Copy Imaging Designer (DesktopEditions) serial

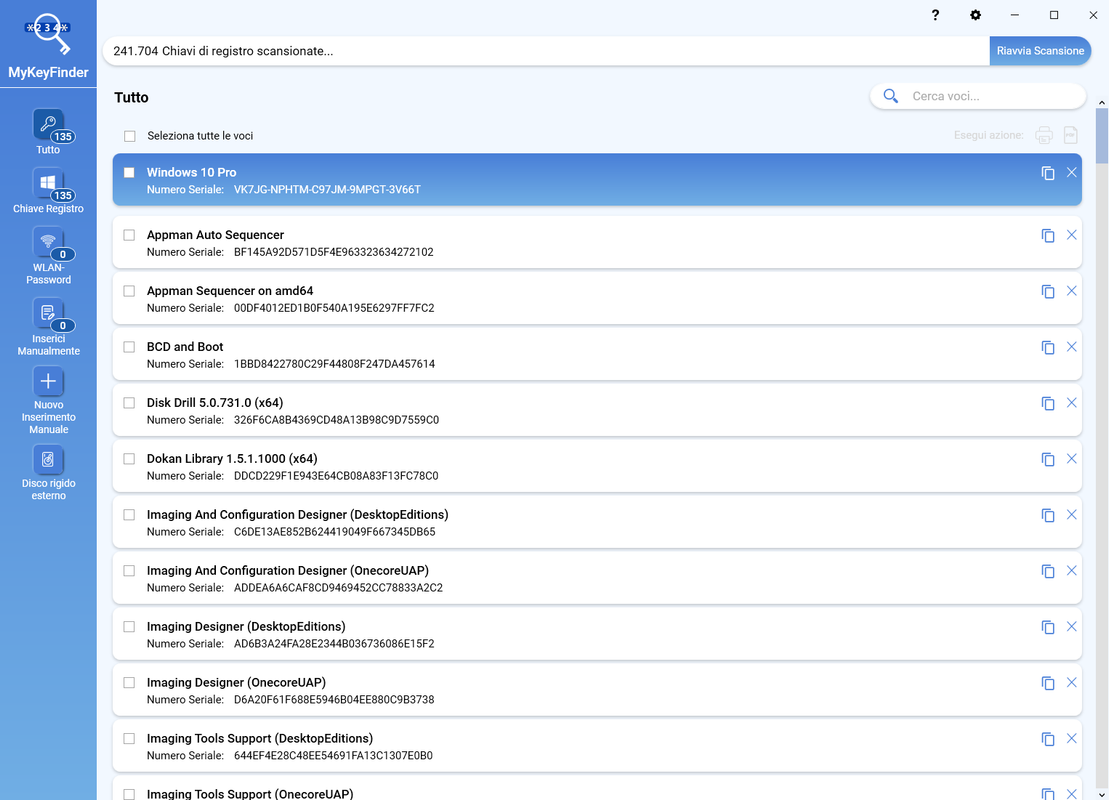1047,627
